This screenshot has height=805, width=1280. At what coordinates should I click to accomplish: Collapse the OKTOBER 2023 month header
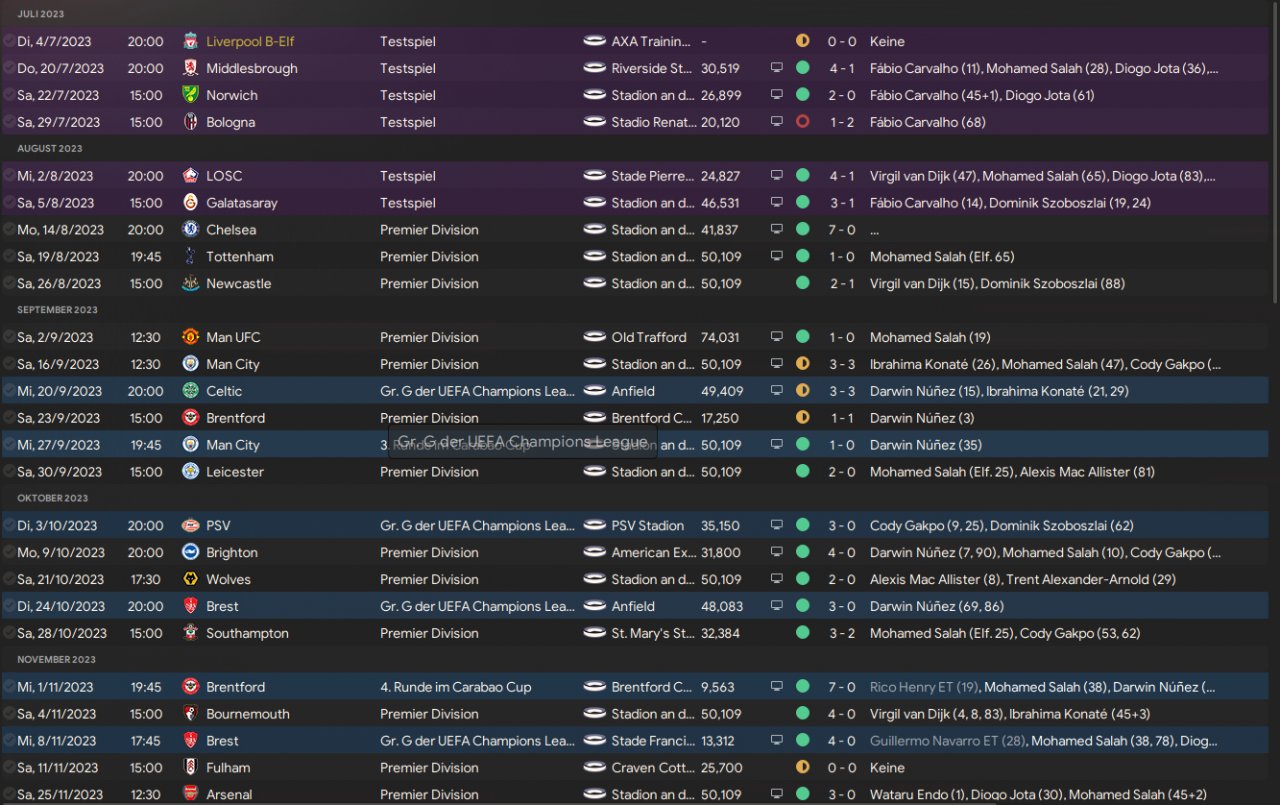coord(52,498)
